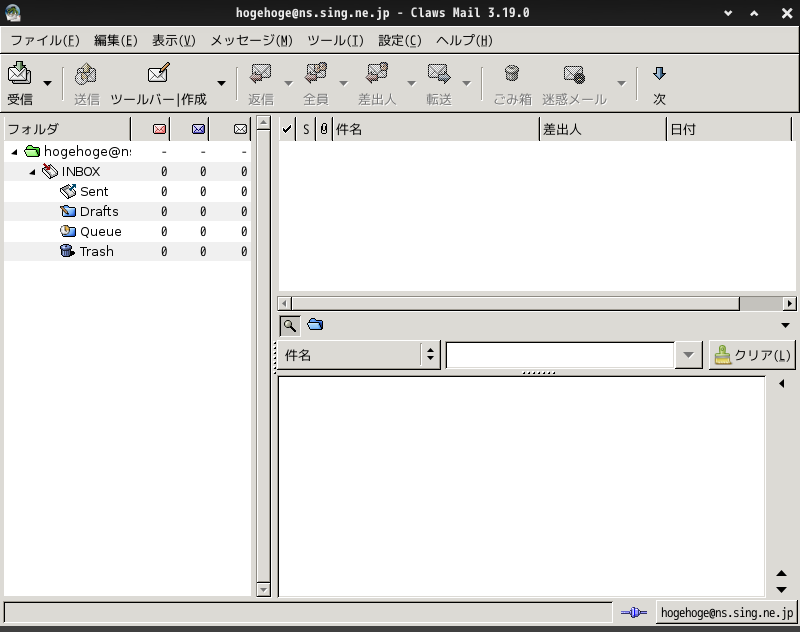Click the クリア(L) clear button
The image size is (800, 632).
(752, 355)
